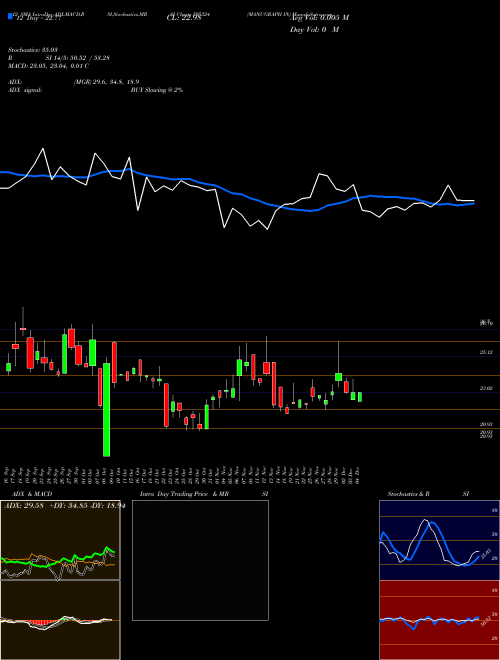
Task: Open the empty Intra Day Trading Price panel
Action: point(200,560)
